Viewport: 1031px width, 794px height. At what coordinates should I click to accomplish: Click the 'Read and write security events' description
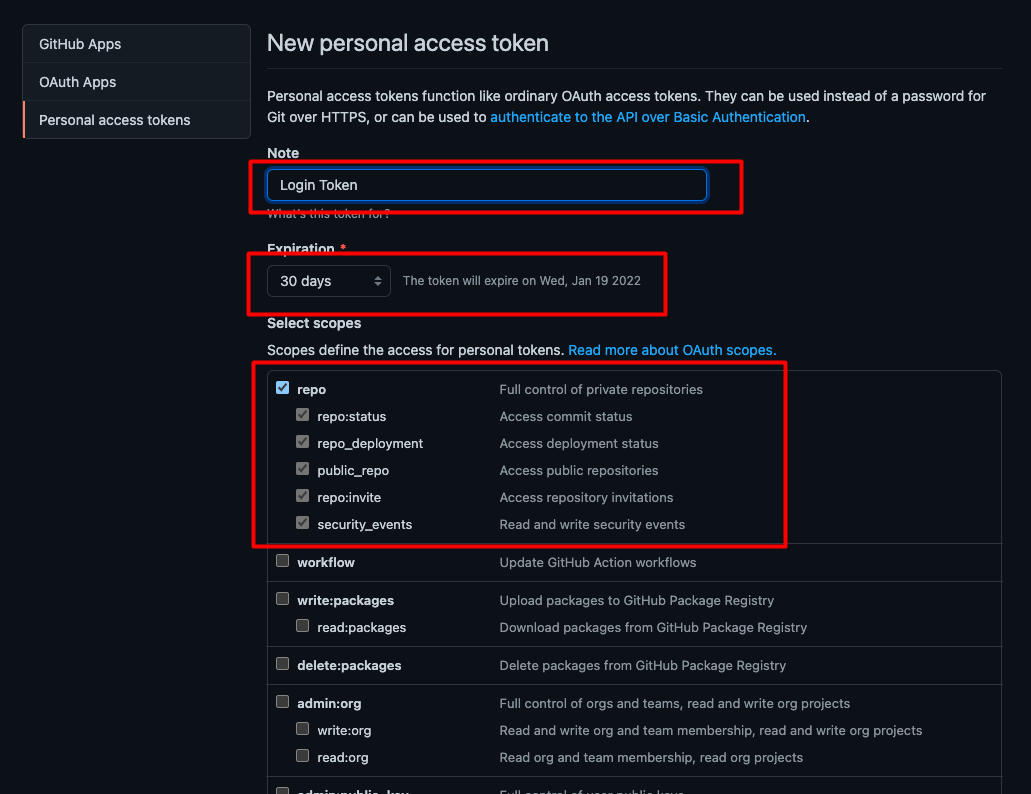click(x=592, y=525)
